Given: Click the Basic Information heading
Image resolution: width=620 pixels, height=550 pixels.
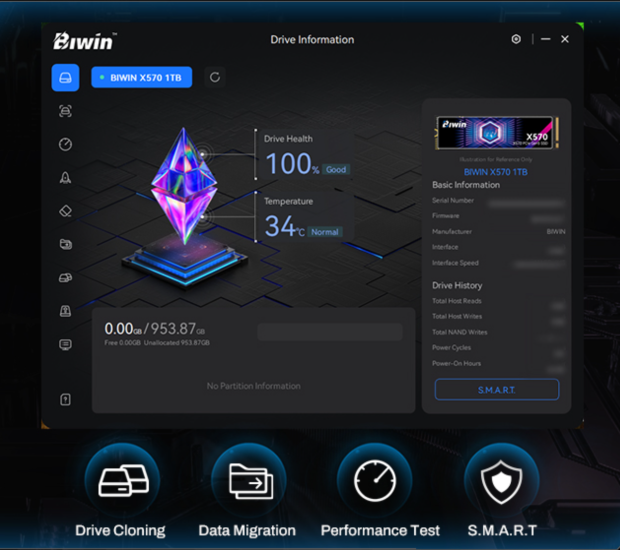Looking at the screenshot, I should [x=466, y=185].
